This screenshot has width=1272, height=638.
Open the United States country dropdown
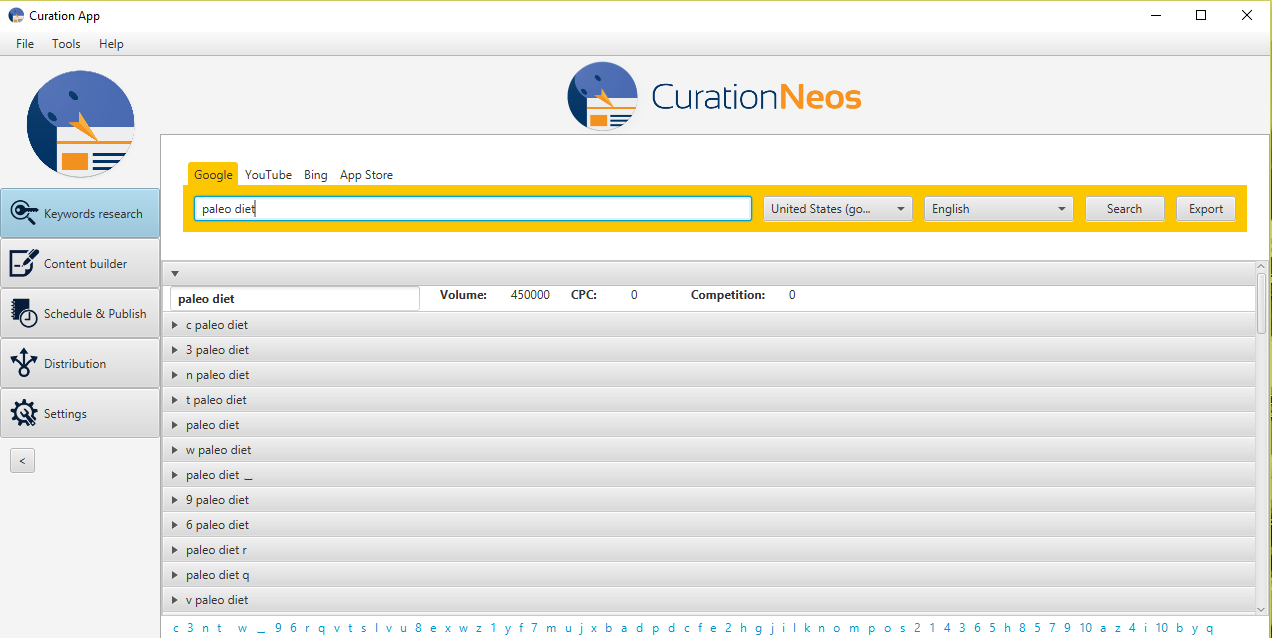pyautogui.click(x=838, y=209)
